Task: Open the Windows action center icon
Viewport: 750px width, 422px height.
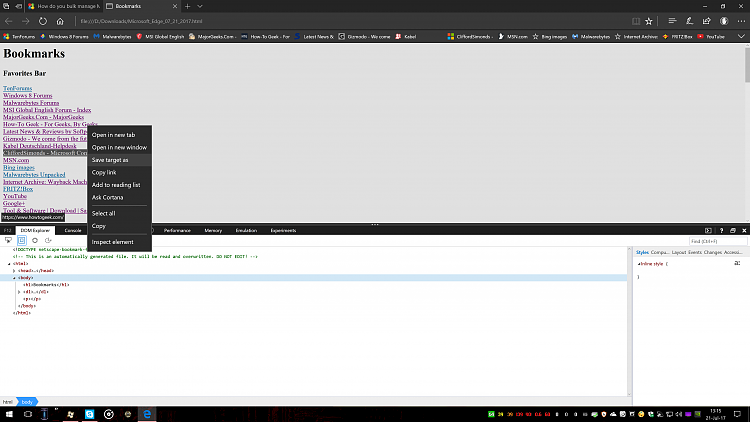Action: pos(738,414)
